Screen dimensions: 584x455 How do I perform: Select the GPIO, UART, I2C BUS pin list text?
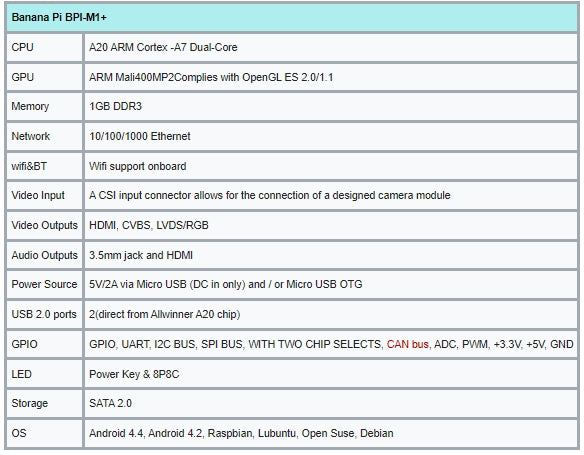331,344
